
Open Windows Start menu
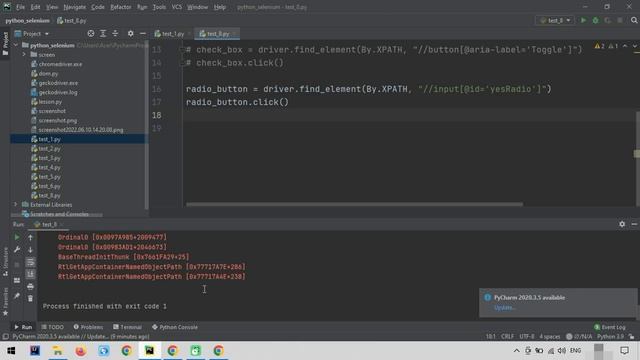click(11, 351)
